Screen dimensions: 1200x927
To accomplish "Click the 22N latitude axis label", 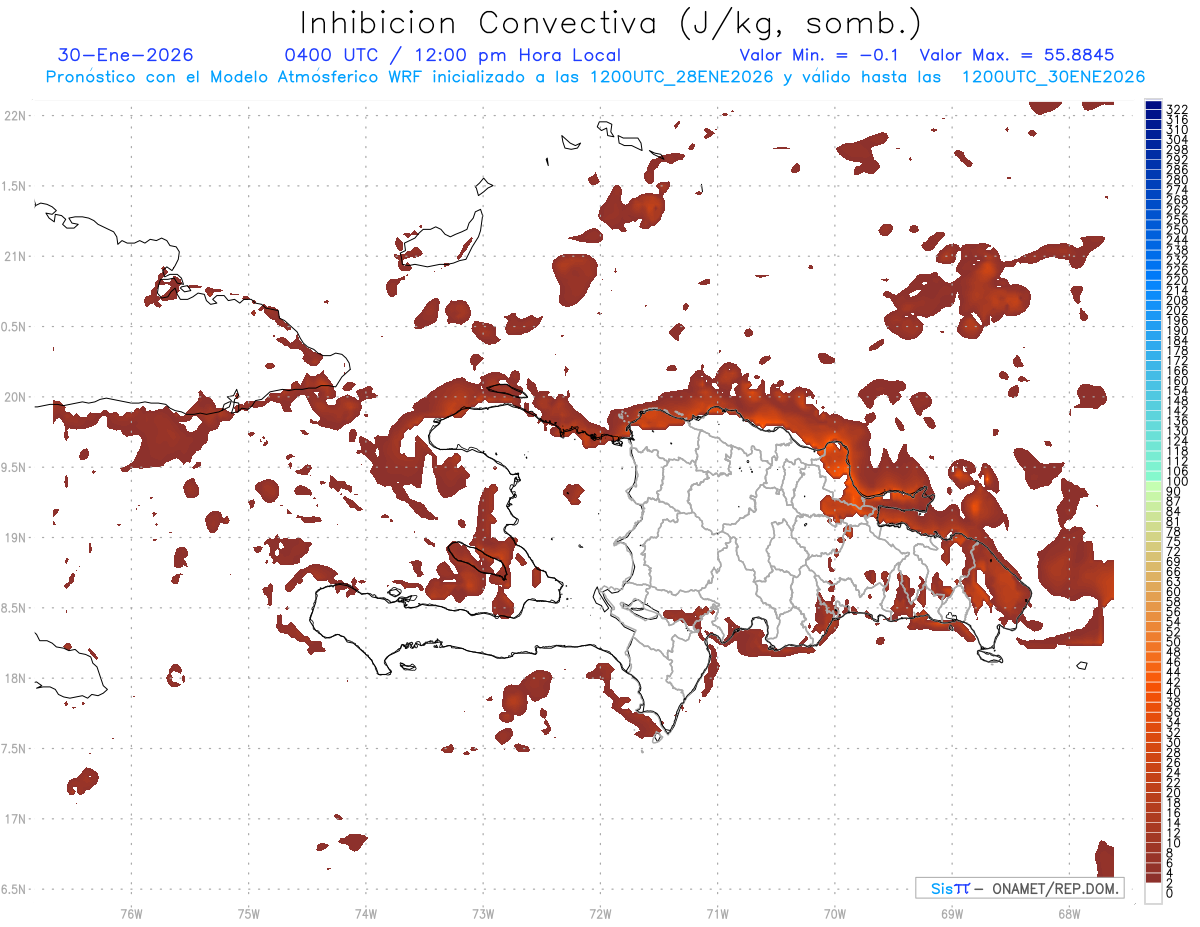I will (15, 116).
